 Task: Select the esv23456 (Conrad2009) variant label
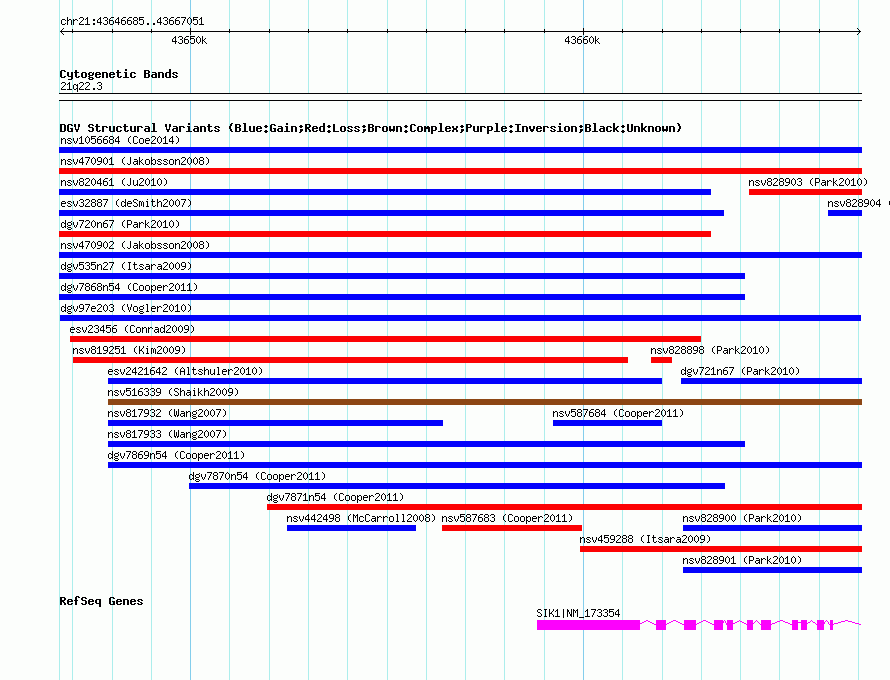point(132,329)
